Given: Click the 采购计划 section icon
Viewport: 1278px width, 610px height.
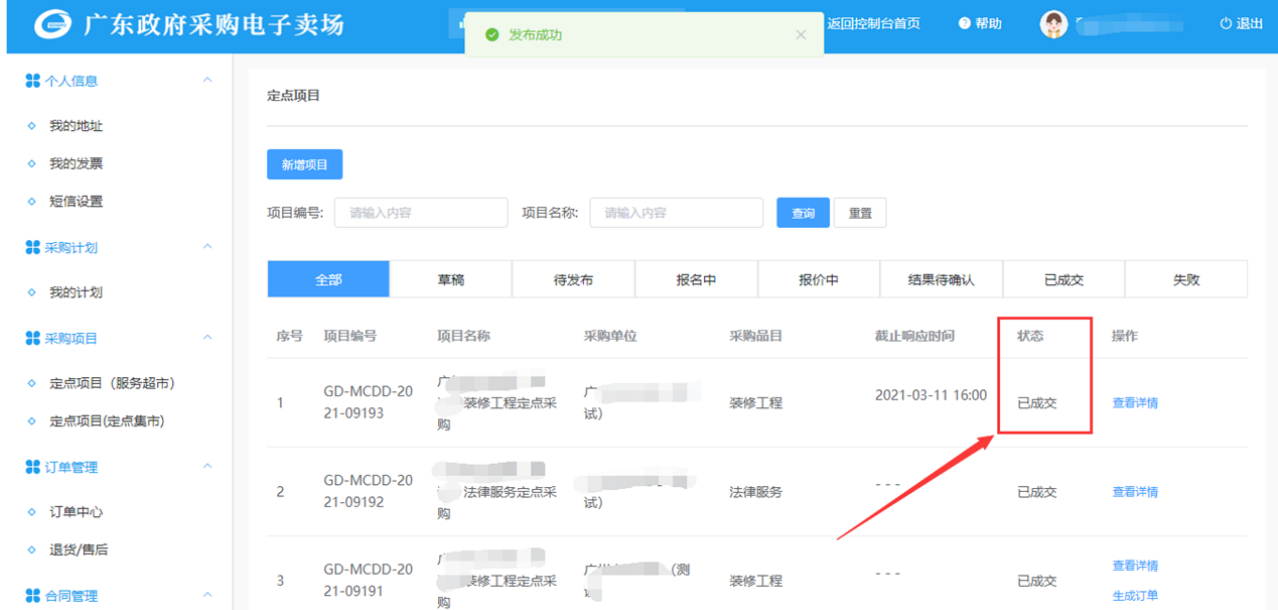Looking at the screenshot, I should point(33,248).
